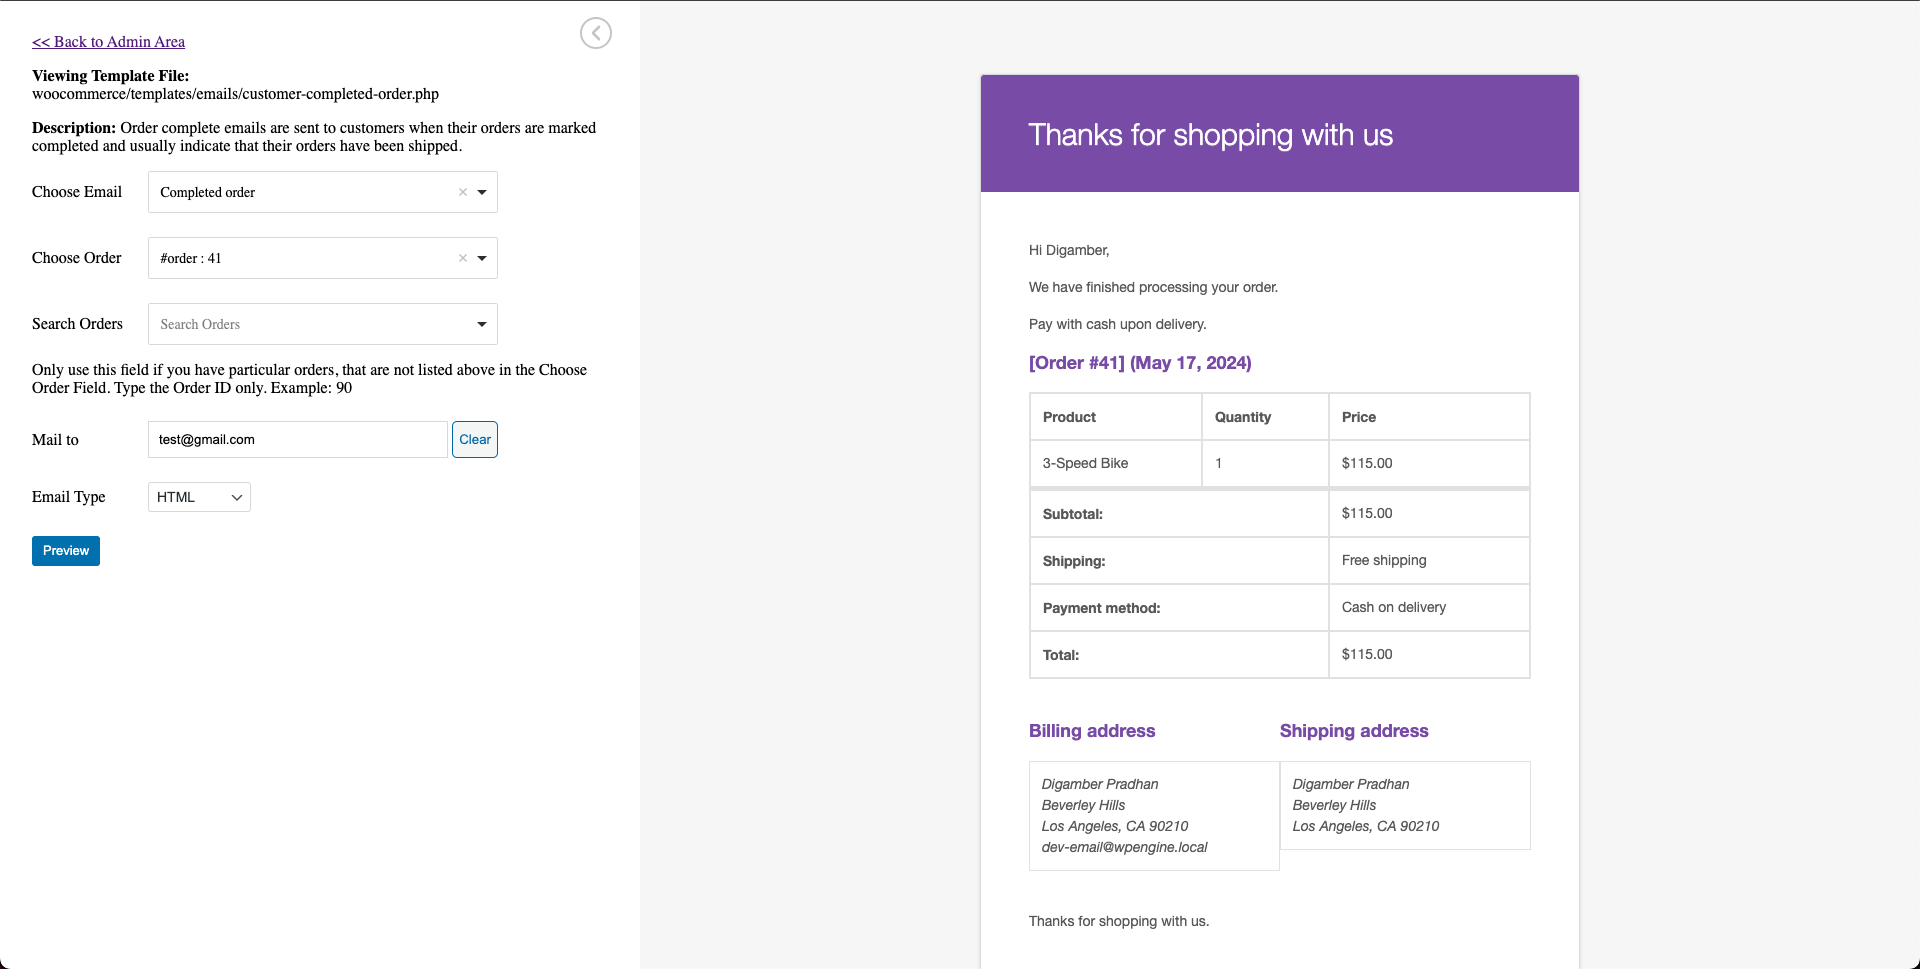The height and width of the screenshot is (969, 1920).
Task: Click the Shipping address heading
Action: 1353,731
